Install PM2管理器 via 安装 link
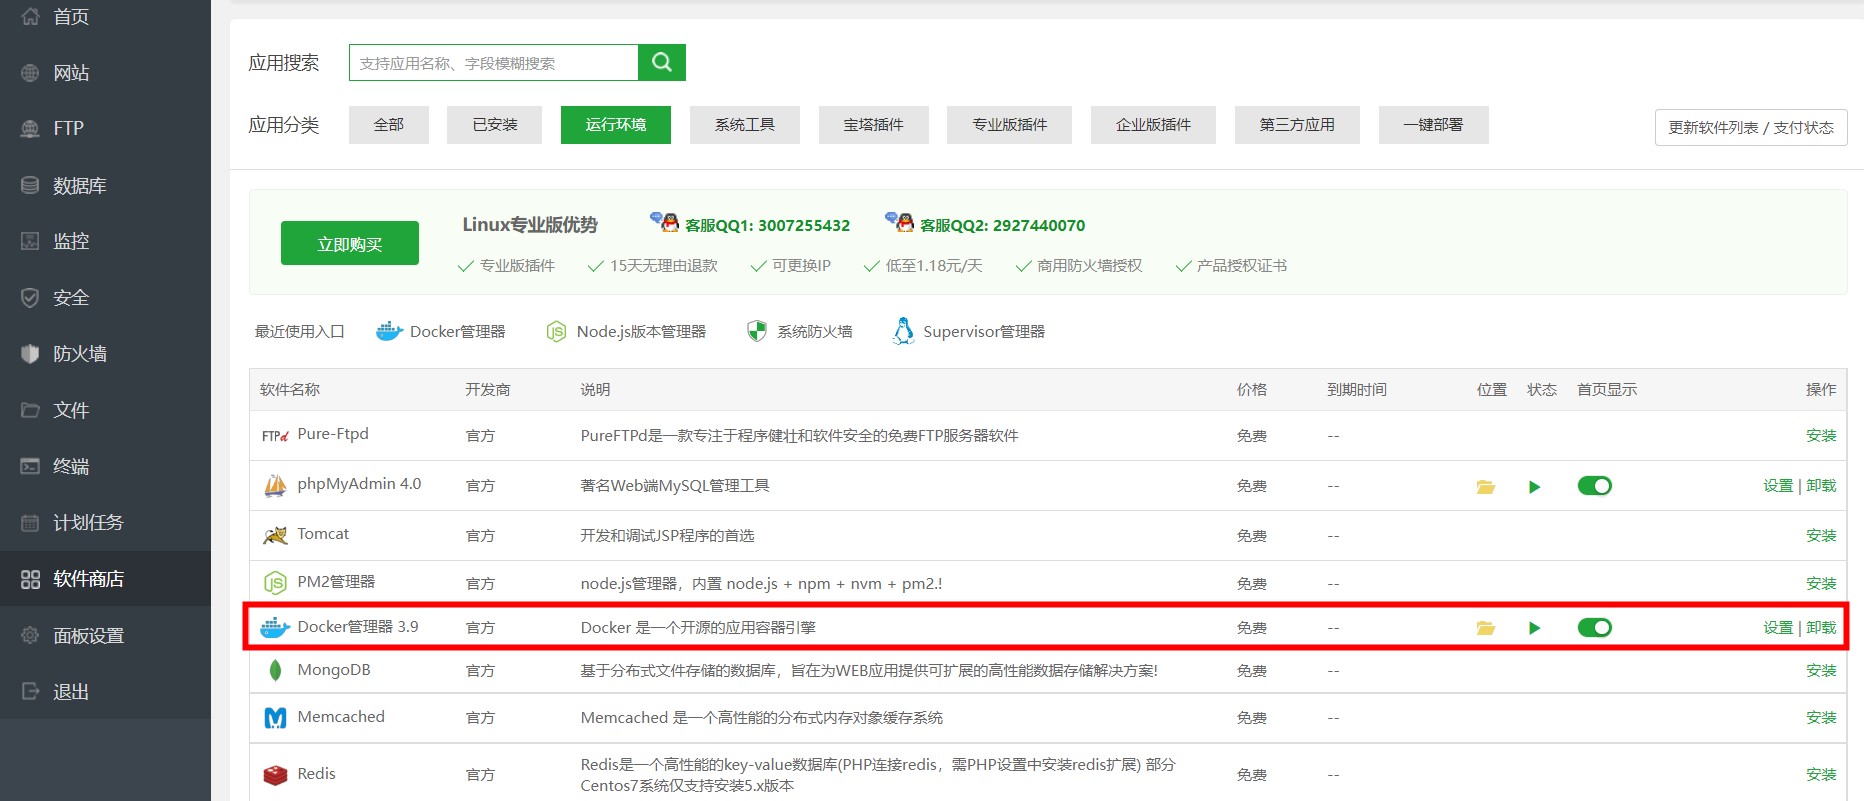Screen dimensions: 1864x801 1821,584
